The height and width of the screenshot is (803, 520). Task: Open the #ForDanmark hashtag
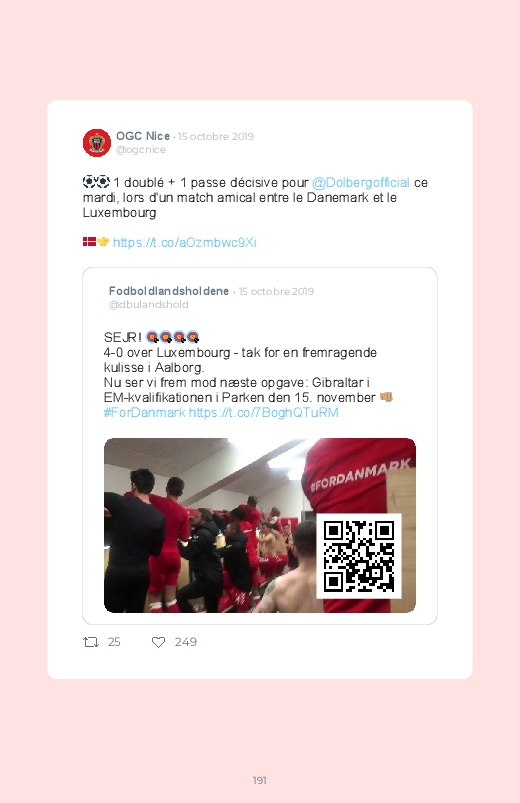point(144,412)
